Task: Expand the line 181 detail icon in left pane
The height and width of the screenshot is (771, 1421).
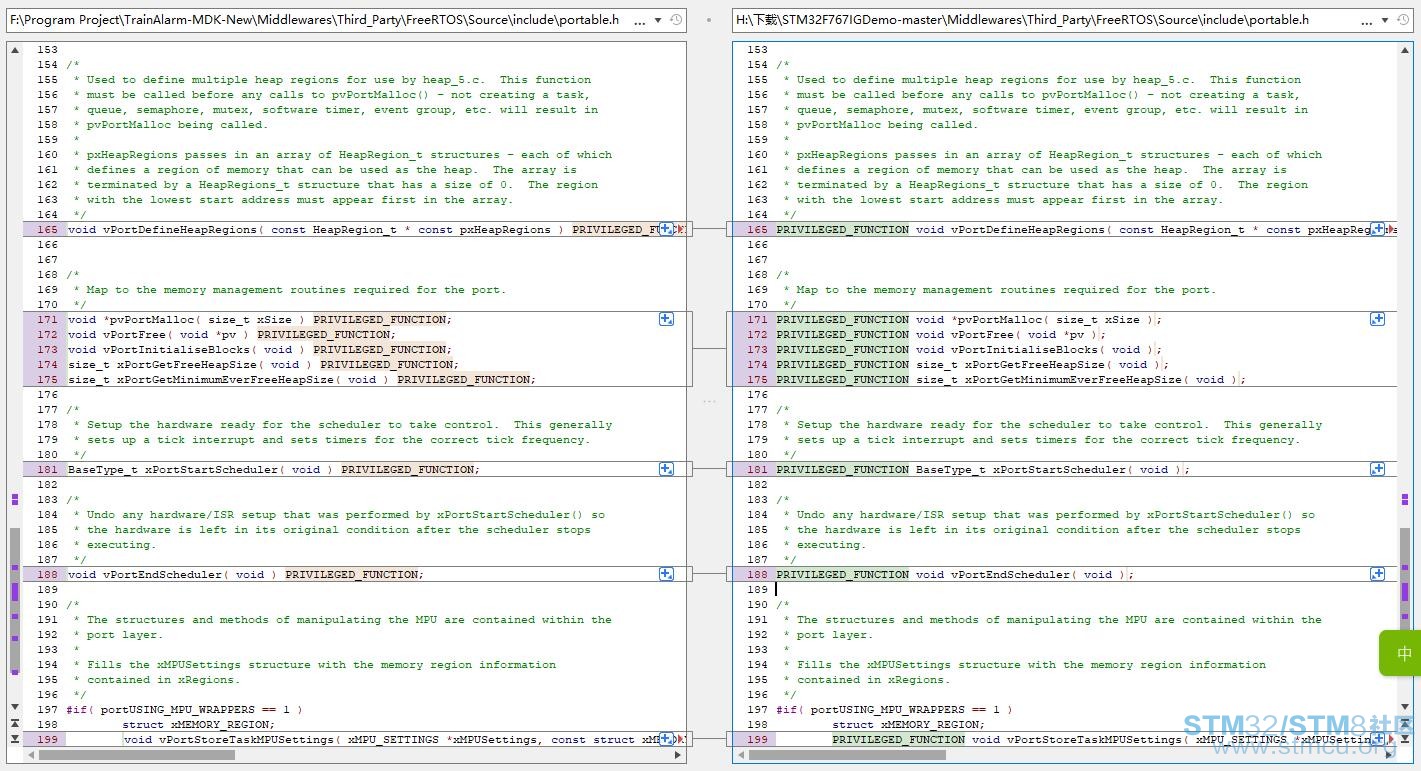Action: [666, 469]
